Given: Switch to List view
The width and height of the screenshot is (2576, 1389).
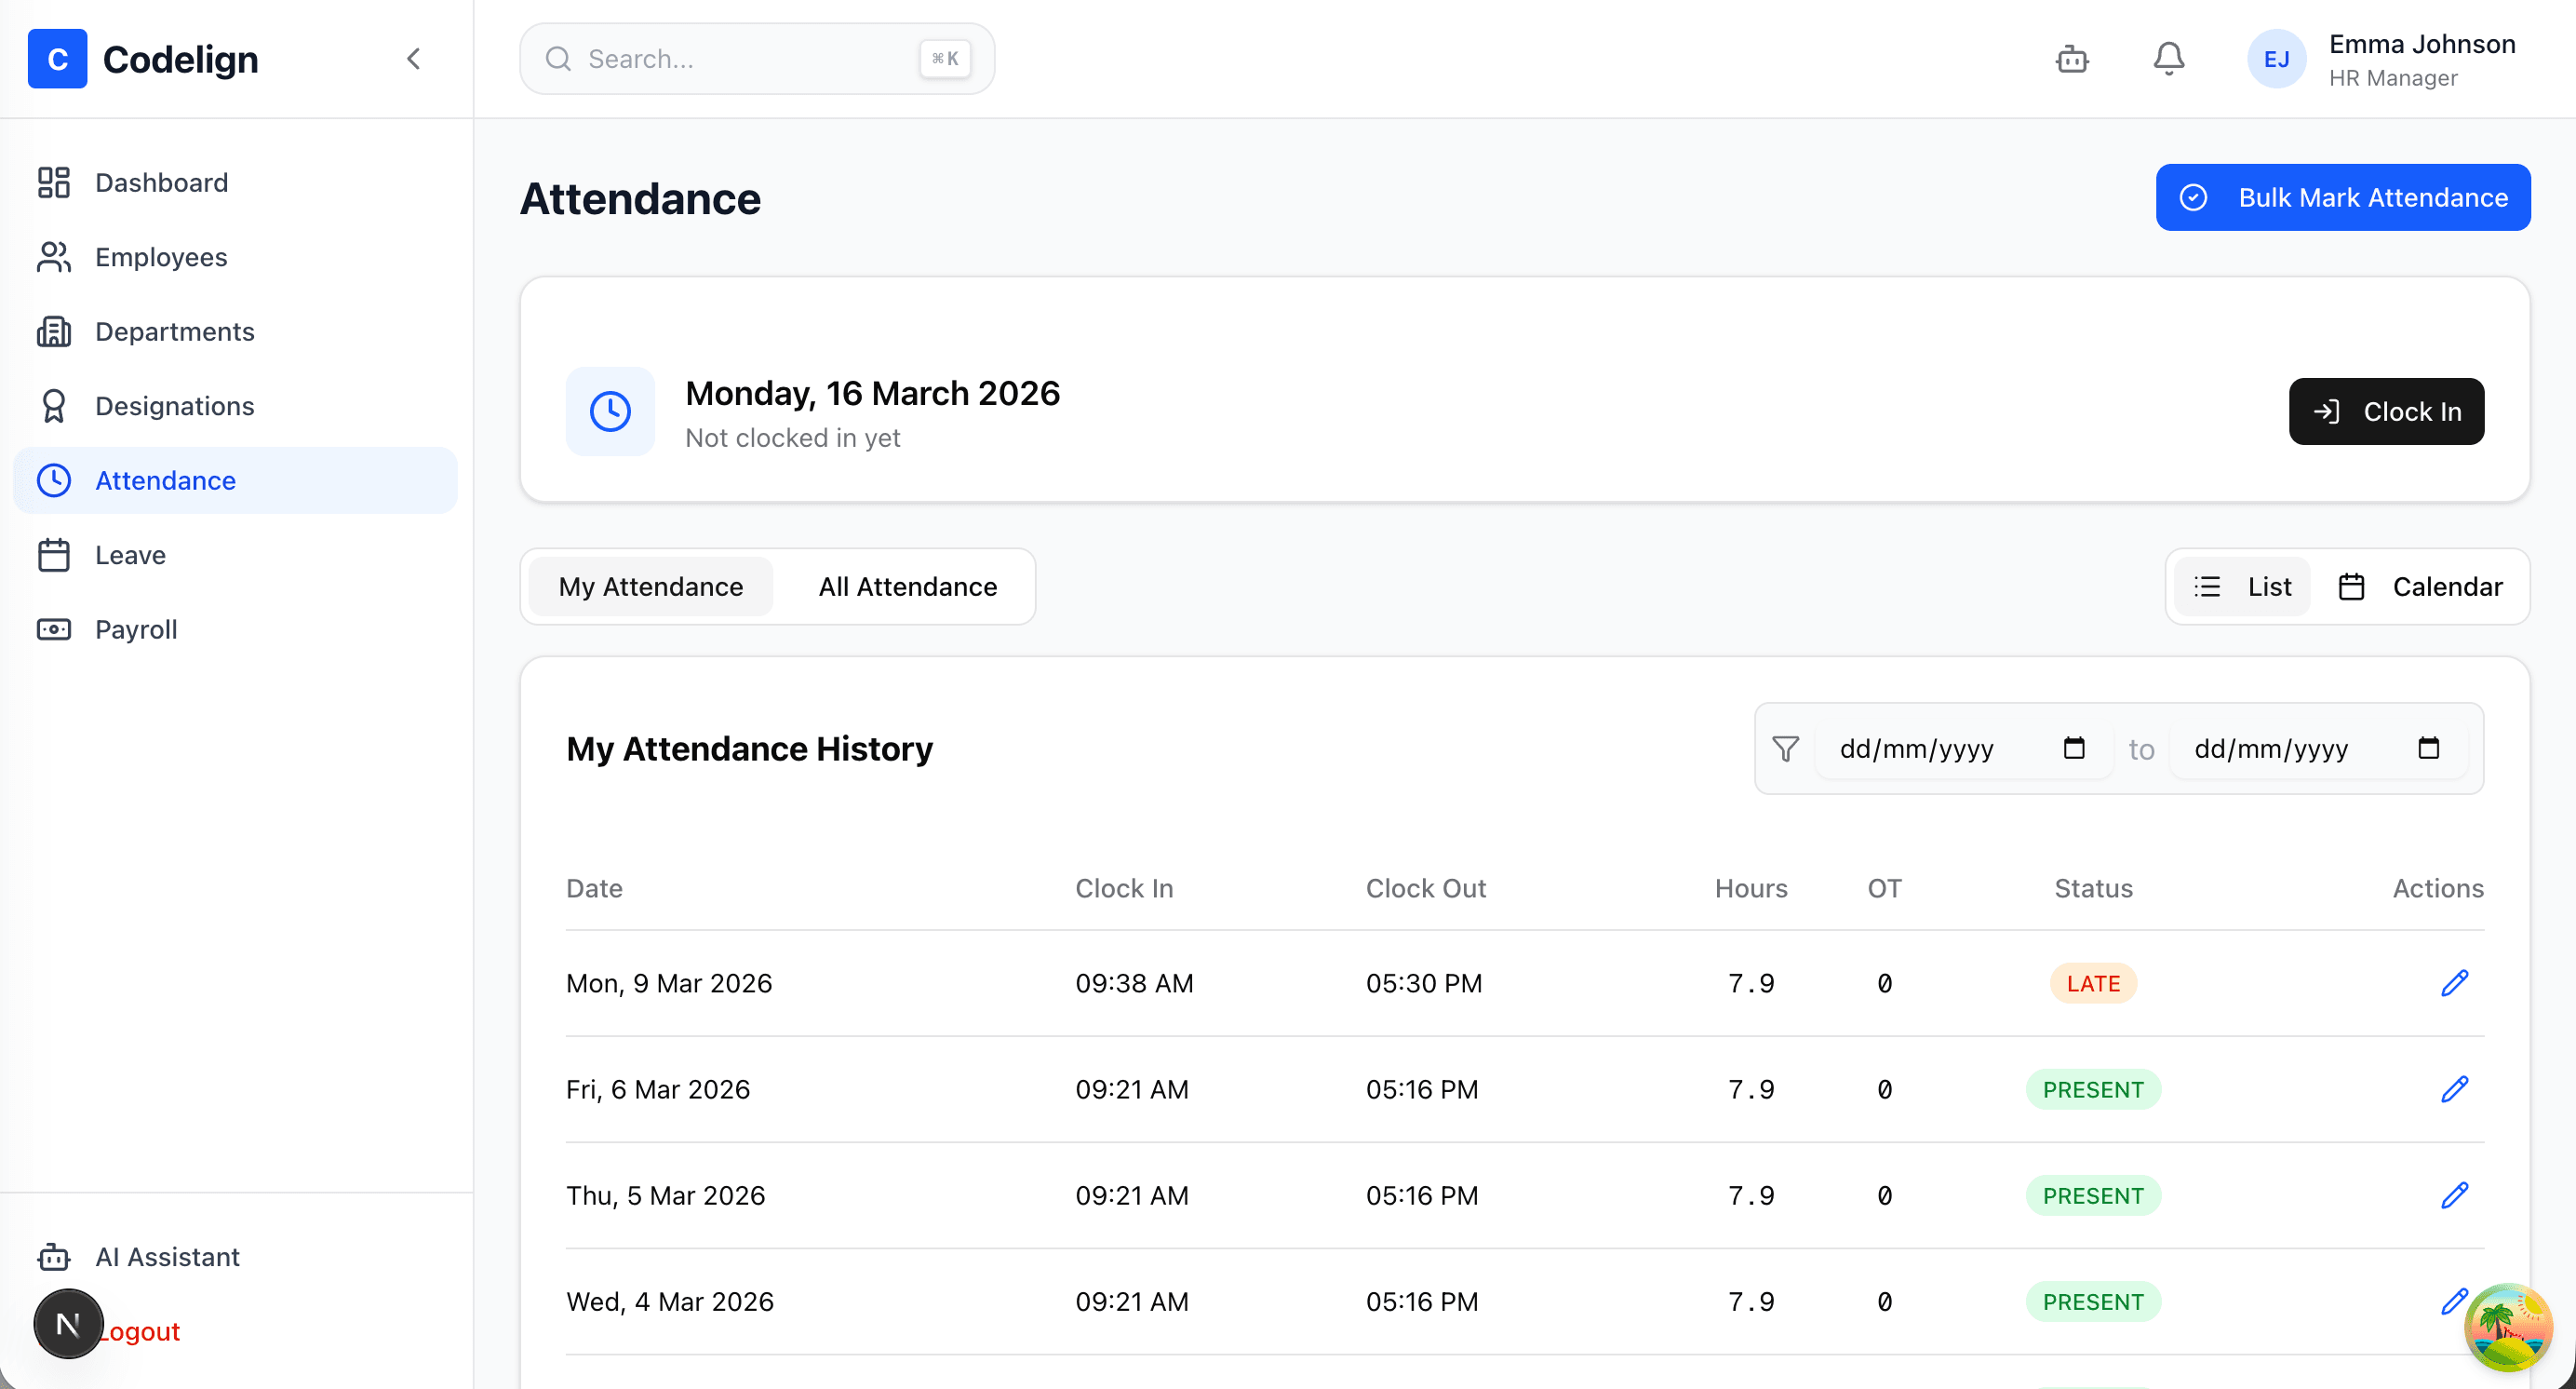Looking at the screenshot, I should click(2242, 587).
